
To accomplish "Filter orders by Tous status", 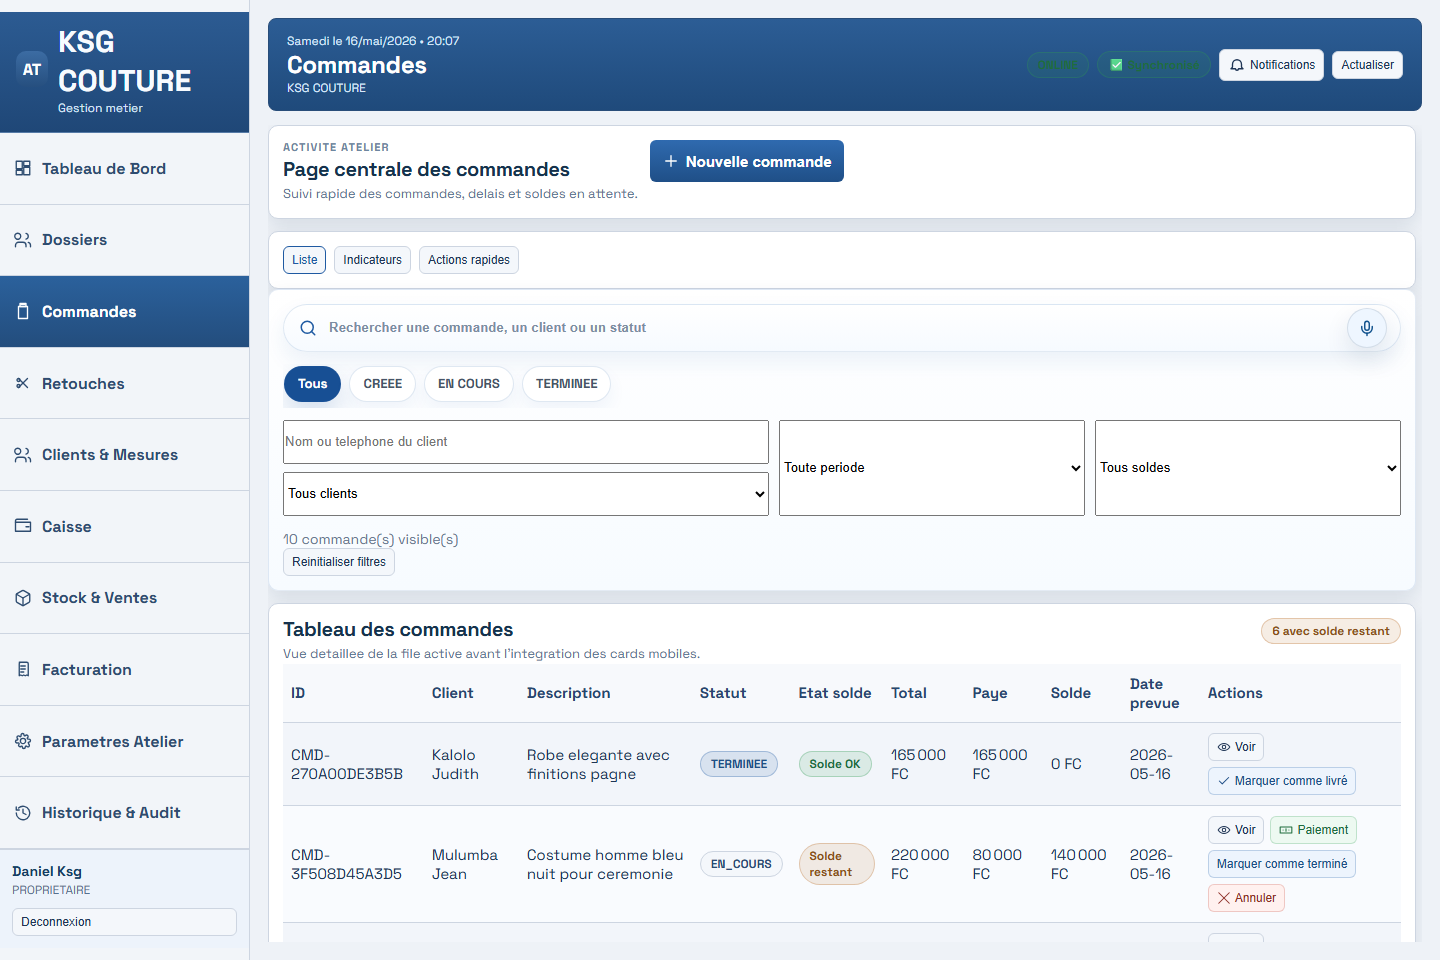I will [312, 384].
